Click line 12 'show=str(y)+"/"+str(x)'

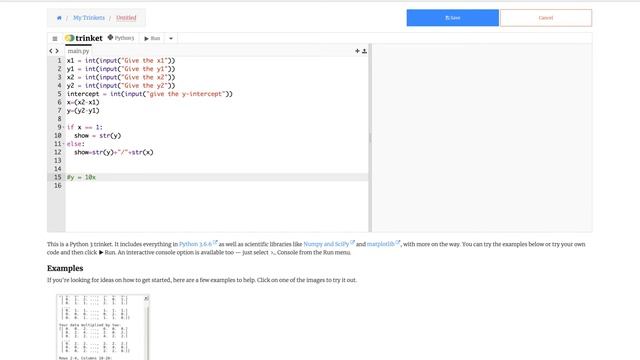114,152
